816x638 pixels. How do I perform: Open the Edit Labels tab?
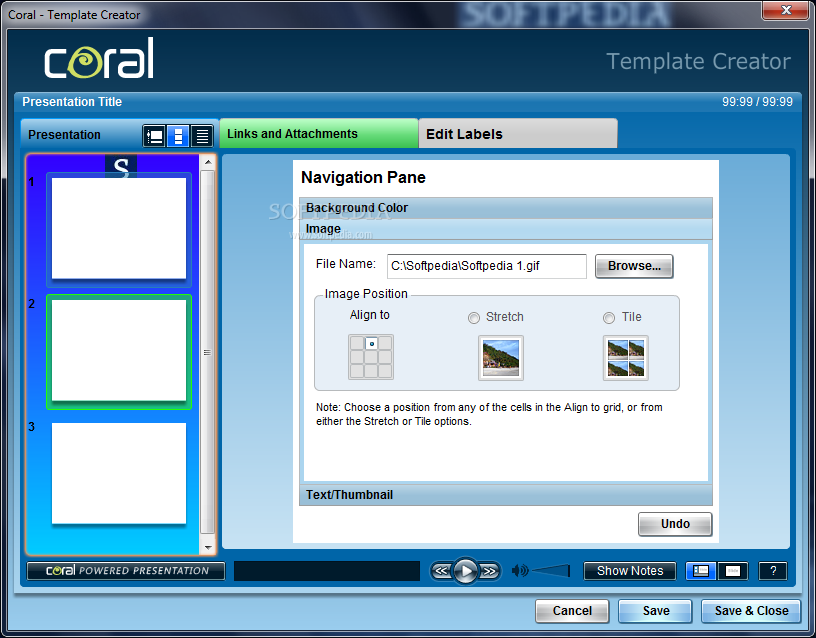click(518, 134)
